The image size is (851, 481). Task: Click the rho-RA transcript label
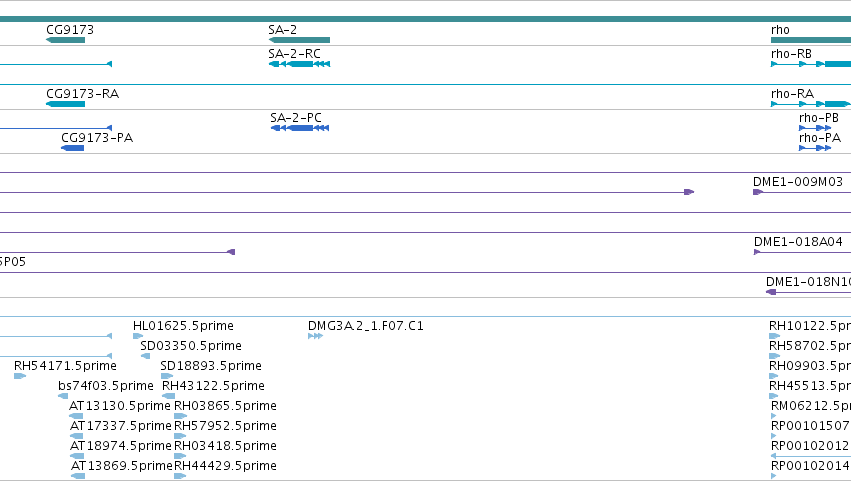coord(792,94)
